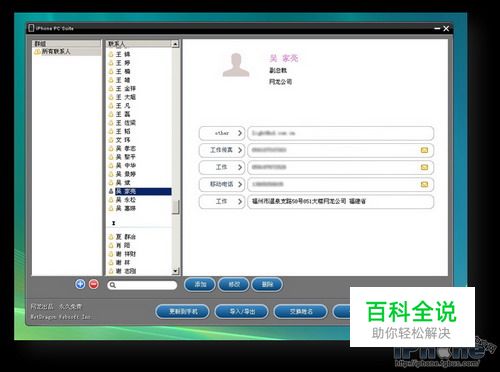Click the contact search input field
This screenshot has height=372, width=500.
click(x=142, y=285)
